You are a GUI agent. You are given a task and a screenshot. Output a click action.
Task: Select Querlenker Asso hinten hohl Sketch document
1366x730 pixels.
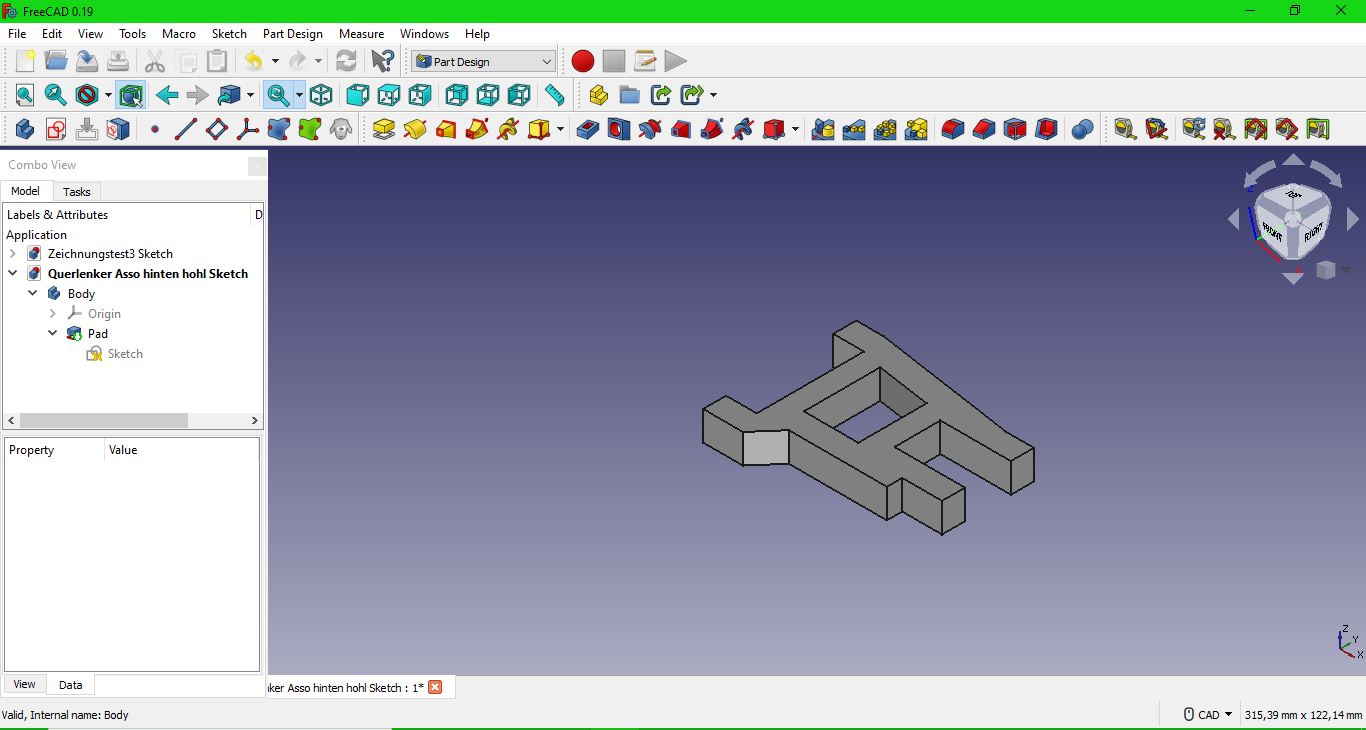(148, 274)
